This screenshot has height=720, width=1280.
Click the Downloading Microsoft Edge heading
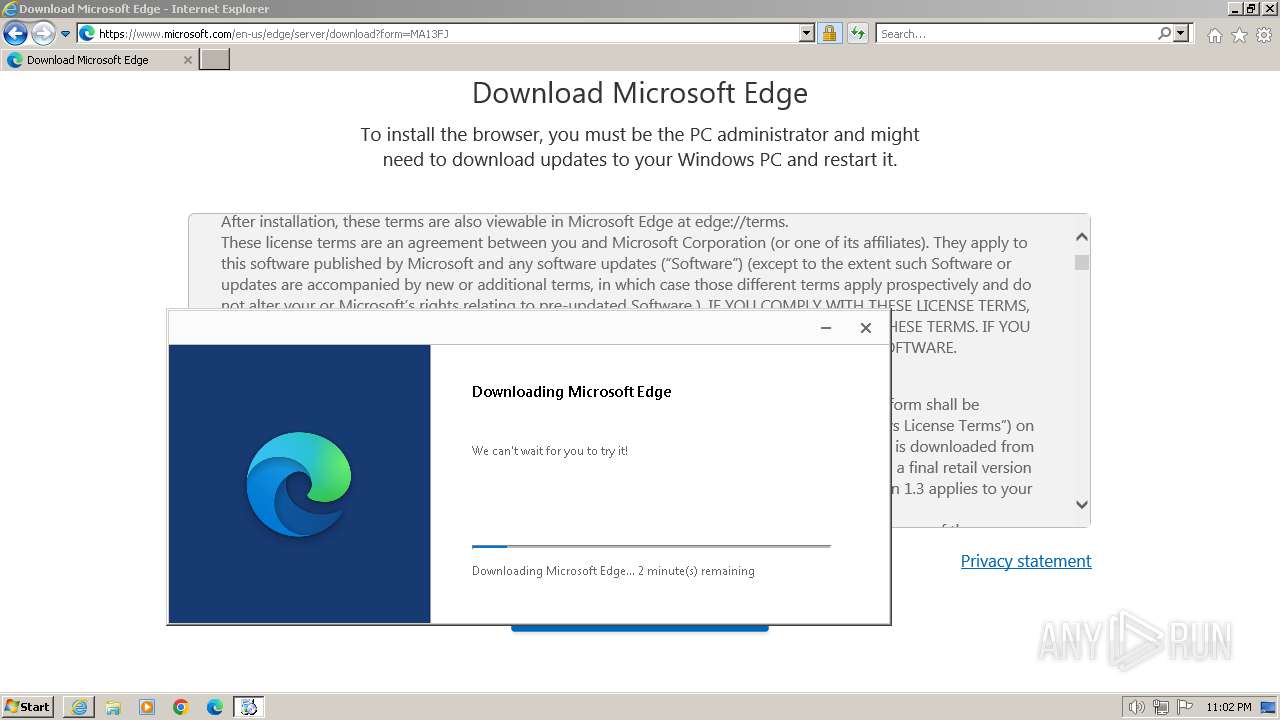pyautogui.click(x=571, y=392)
